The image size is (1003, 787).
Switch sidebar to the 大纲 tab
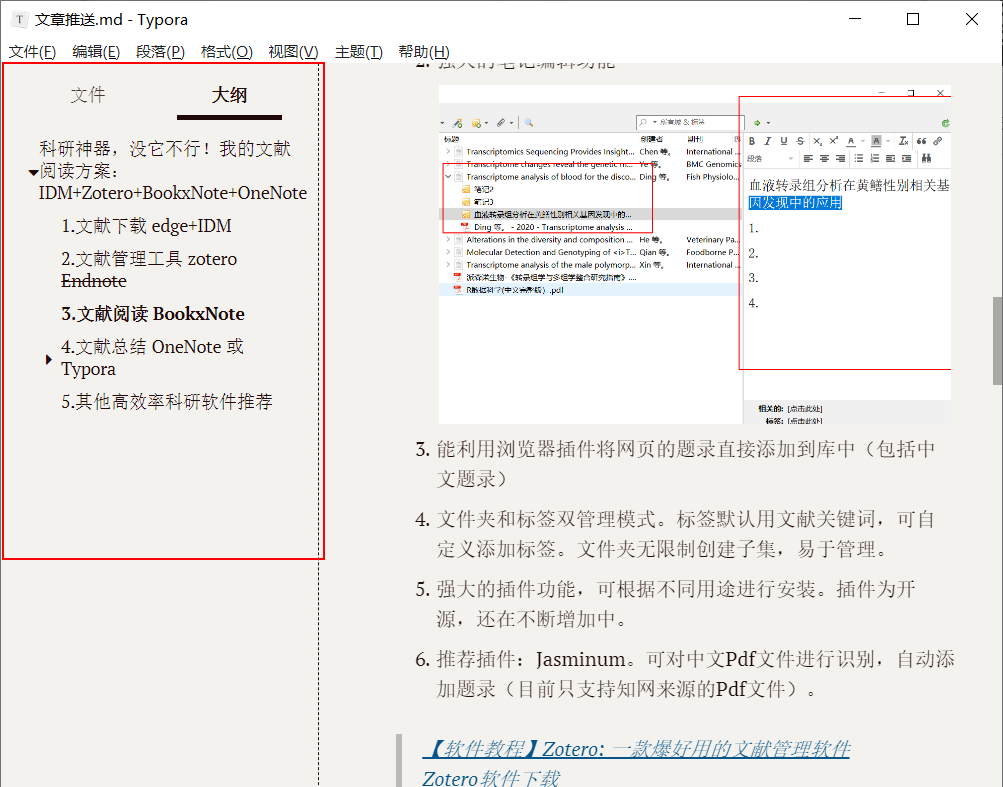229,95
